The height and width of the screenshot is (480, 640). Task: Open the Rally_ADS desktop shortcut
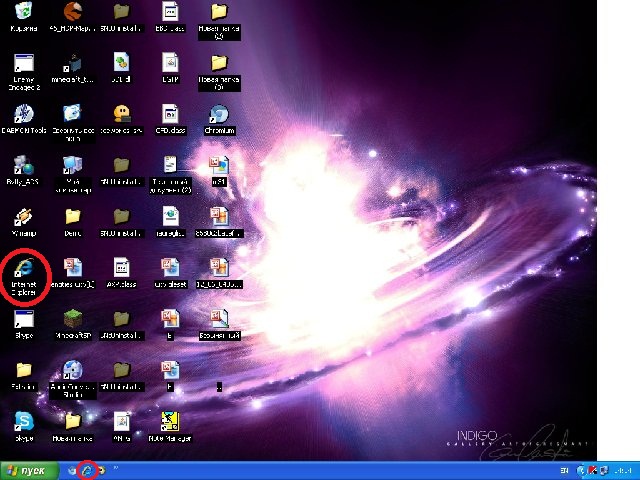coord(24,166)
